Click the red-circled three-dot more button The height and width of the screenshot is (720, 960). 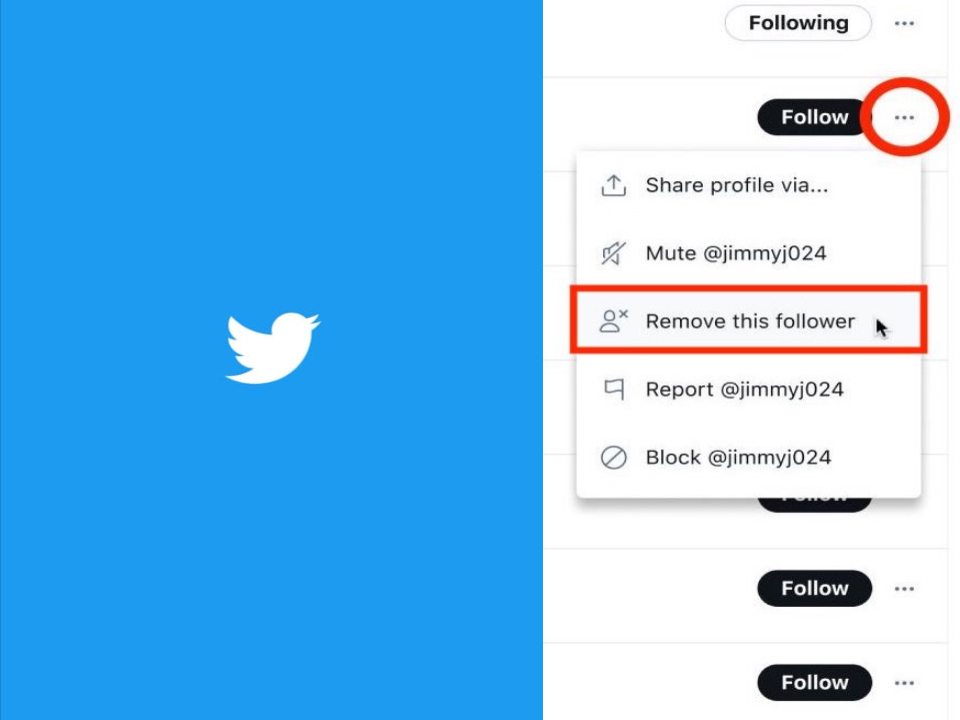[x=904, y=117]
